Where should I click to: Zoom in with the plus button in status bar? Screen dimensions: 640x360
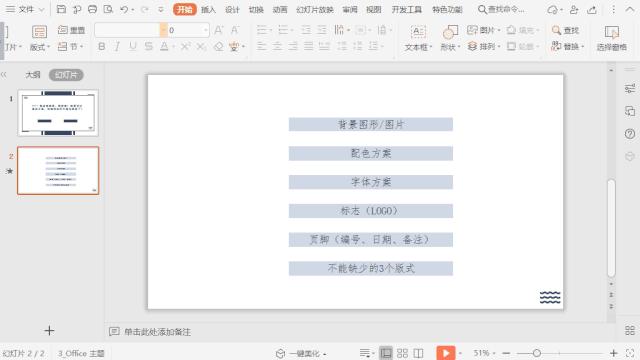click(x=613, y=353)
